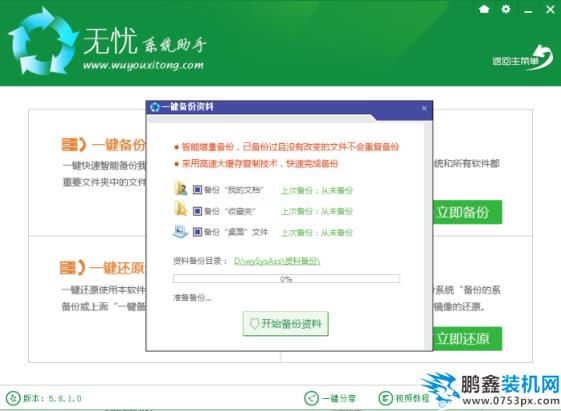Viewport: 561px width, 411px height.
Task: Click the 一键备份 heading in main window
Action: (119, 145)
